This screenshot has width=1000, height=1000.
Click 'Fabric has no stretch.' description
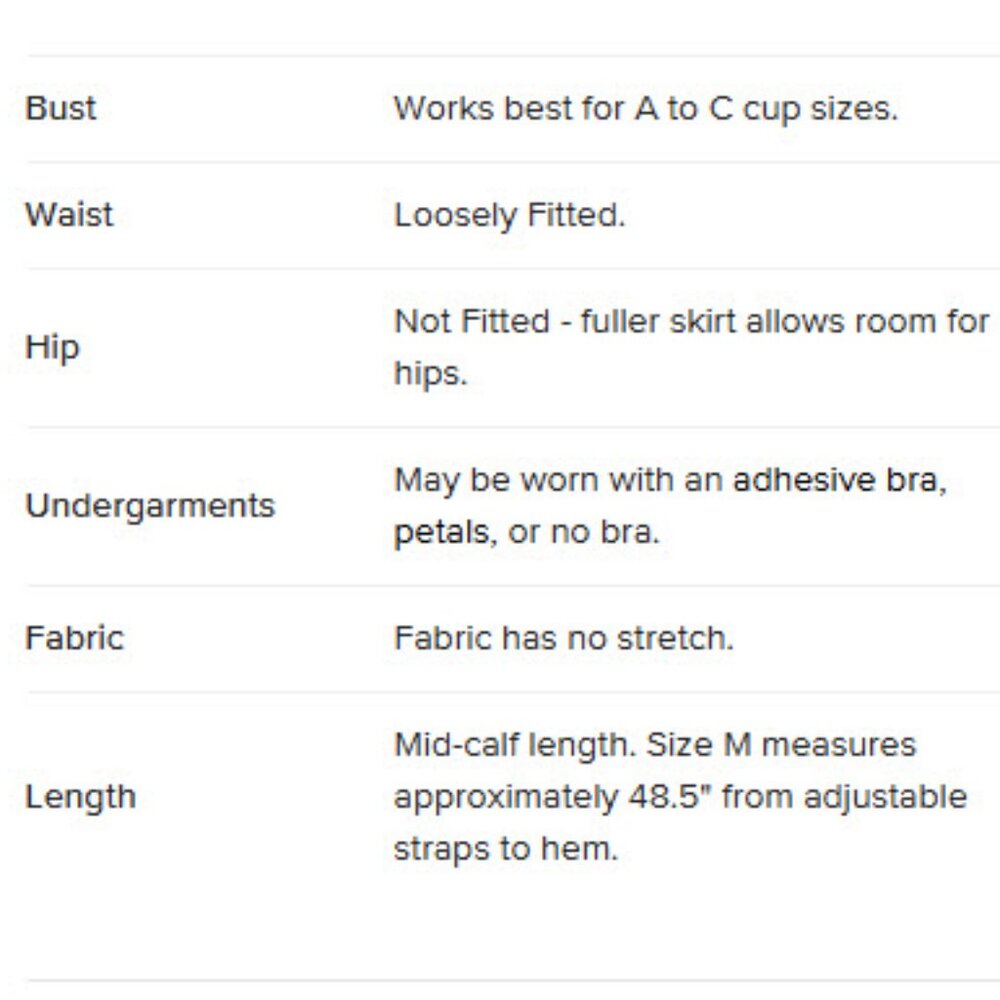[563, 638]
